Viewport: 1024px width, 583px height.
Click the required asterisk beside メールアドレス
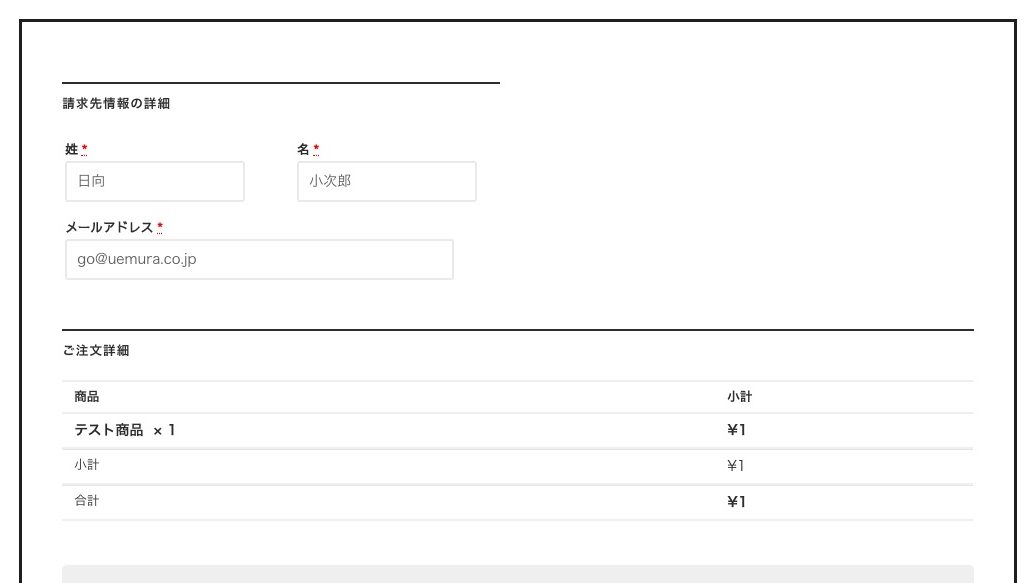click(160, 227)
